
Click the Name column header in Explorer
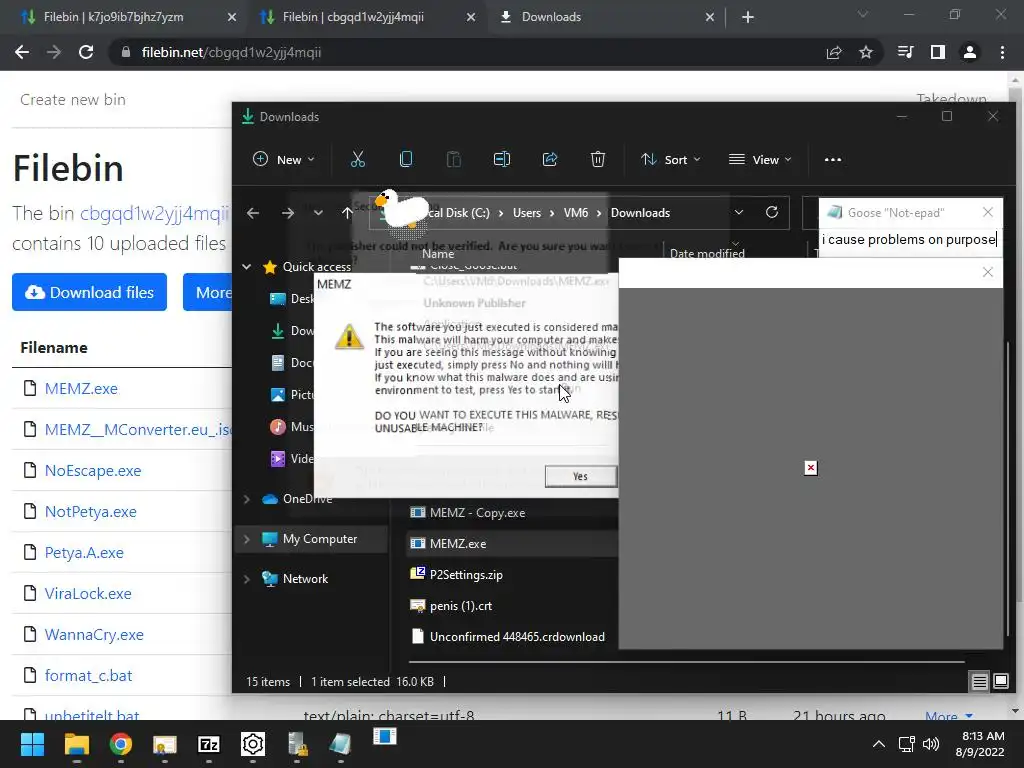438,254
